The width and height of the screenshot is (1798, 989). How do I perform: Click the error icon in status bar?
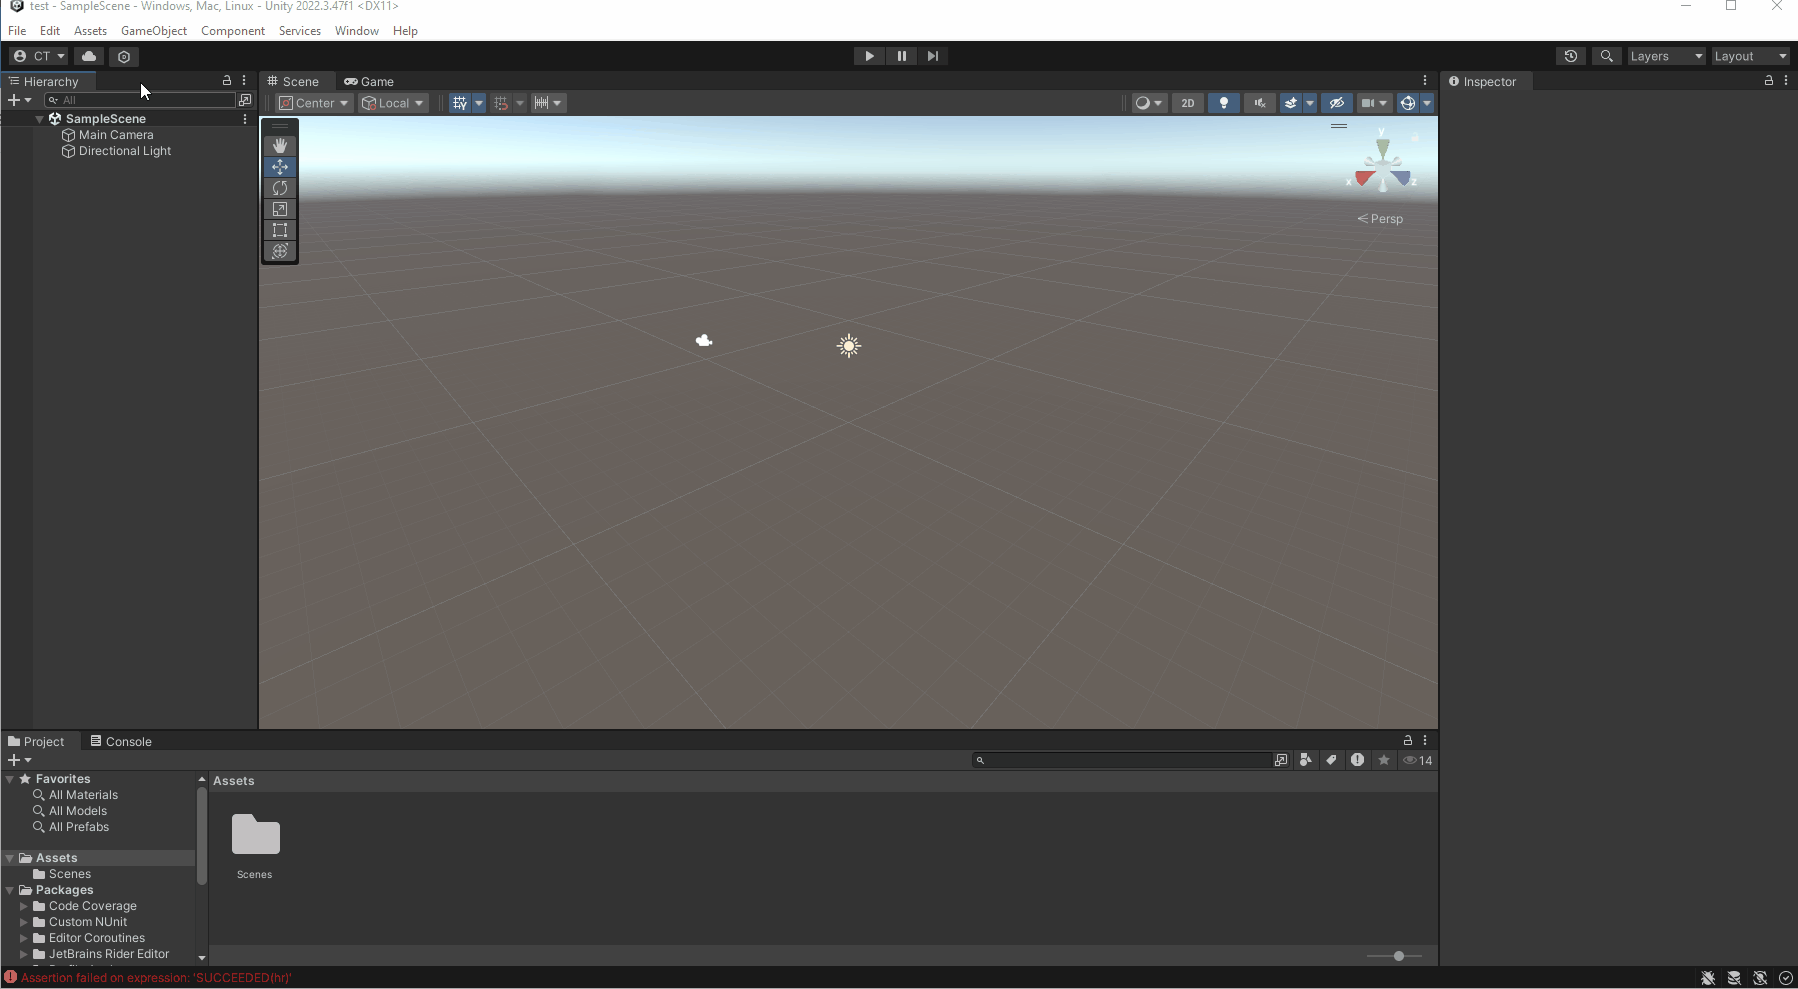pyautogui.click(x=10, y=977)
